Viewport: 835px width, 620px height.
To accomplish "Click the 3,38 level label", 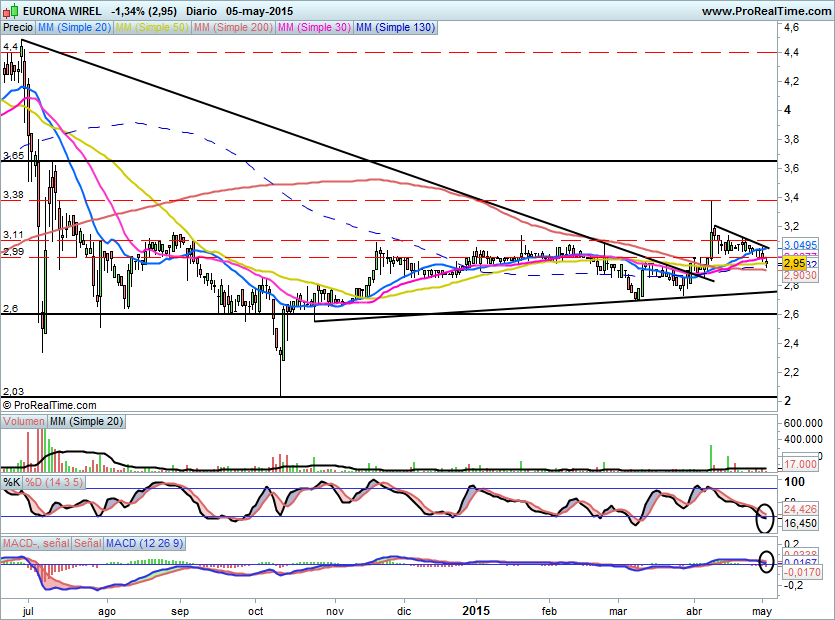I will [x=13, y=195].
